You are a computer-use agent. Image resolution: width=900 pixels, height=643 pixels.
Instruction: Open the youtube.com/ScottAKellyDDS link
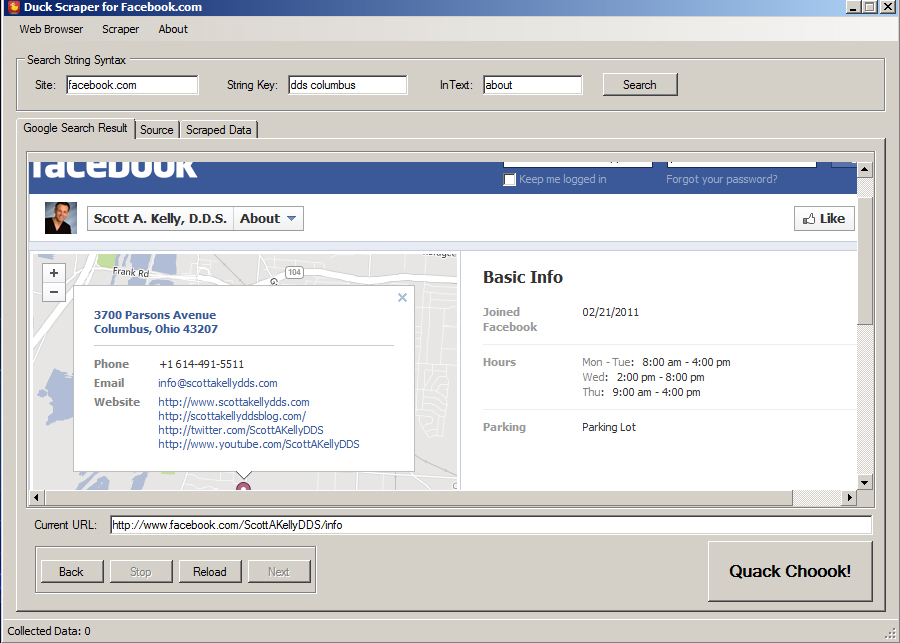(259, 444)
